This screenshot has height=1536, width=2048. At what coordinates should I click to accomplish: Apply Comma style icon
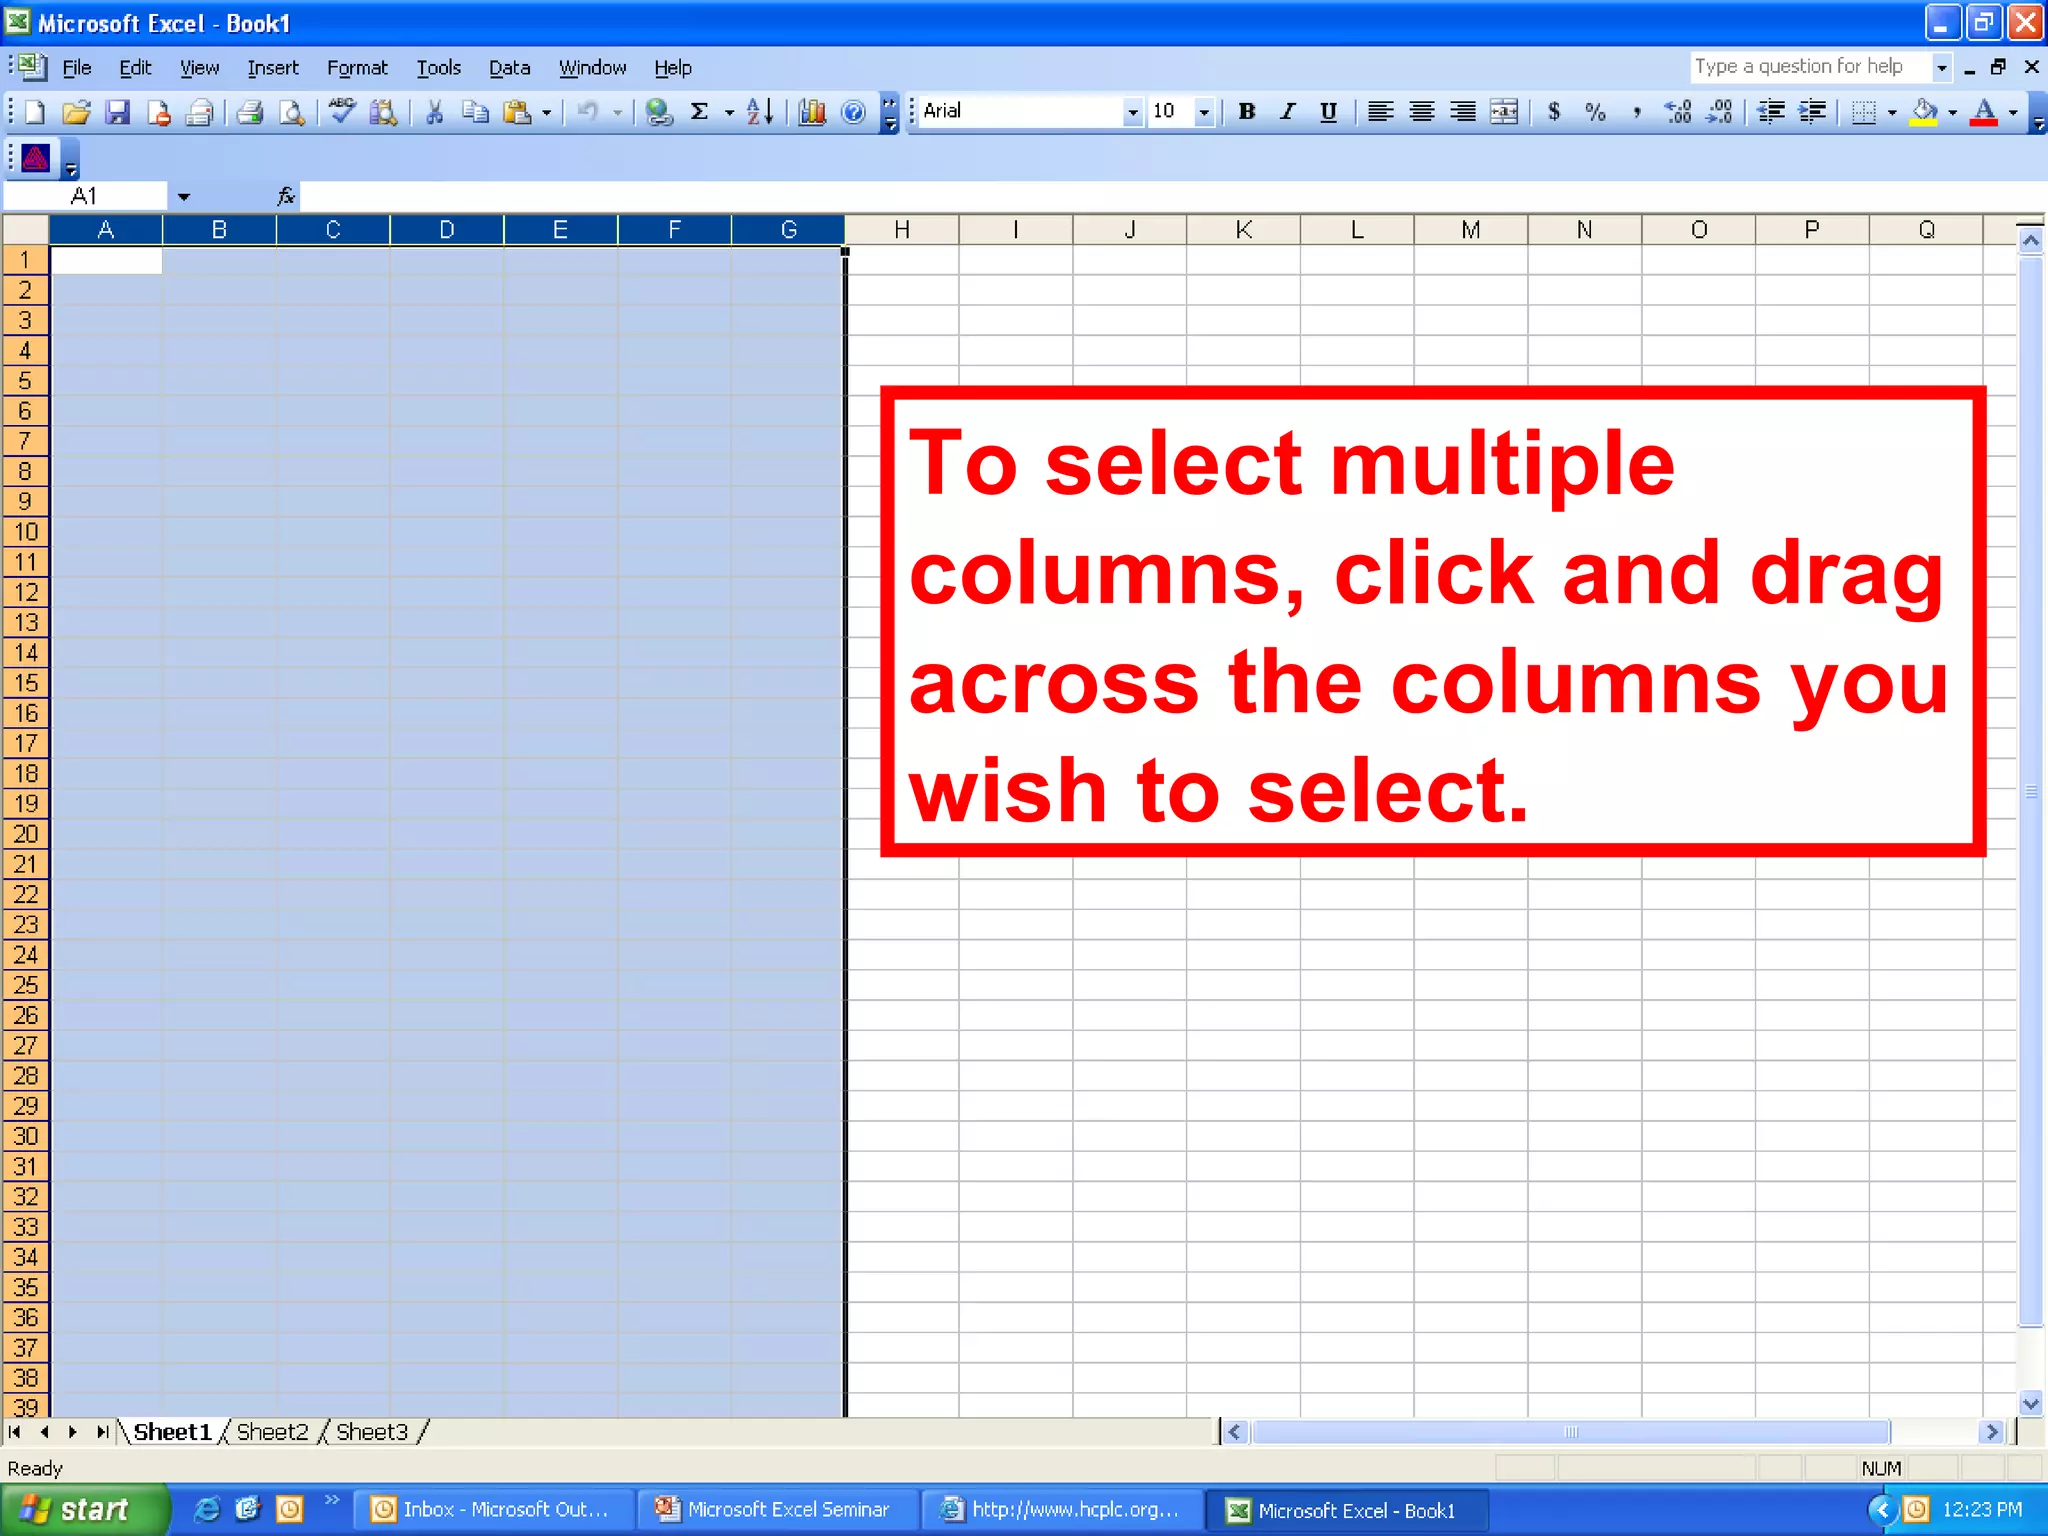coord(1636,112)
